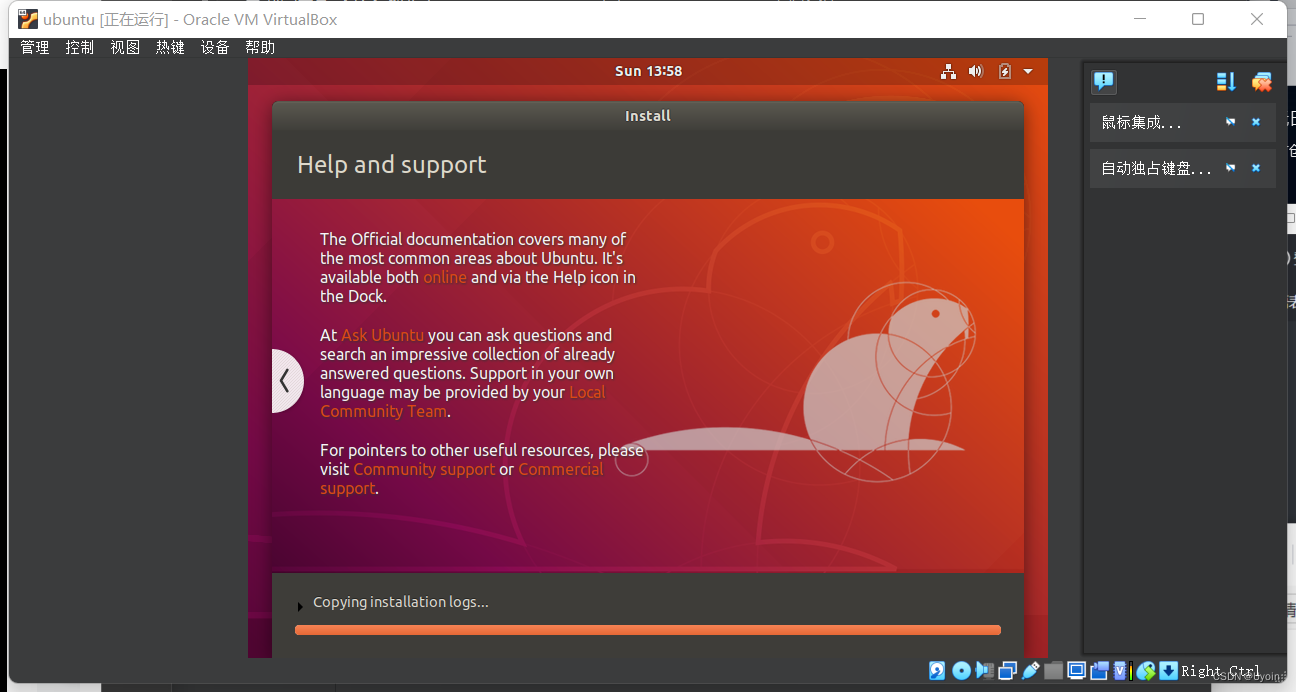Click the VirtualBox notification center speech bubble icon

click(x=1104, y=82)
